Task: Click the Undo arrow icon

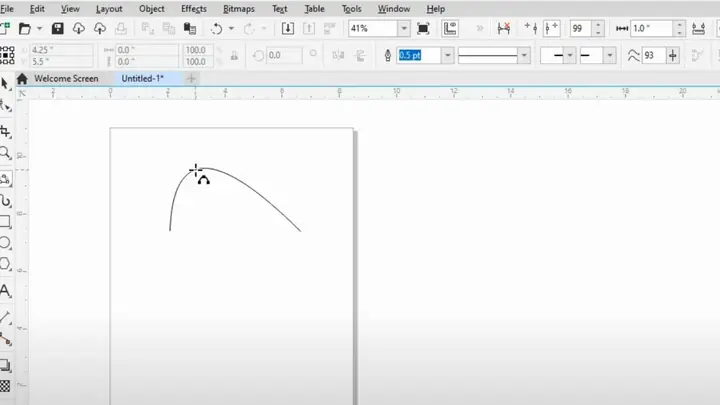Action: tap(216, 28)
